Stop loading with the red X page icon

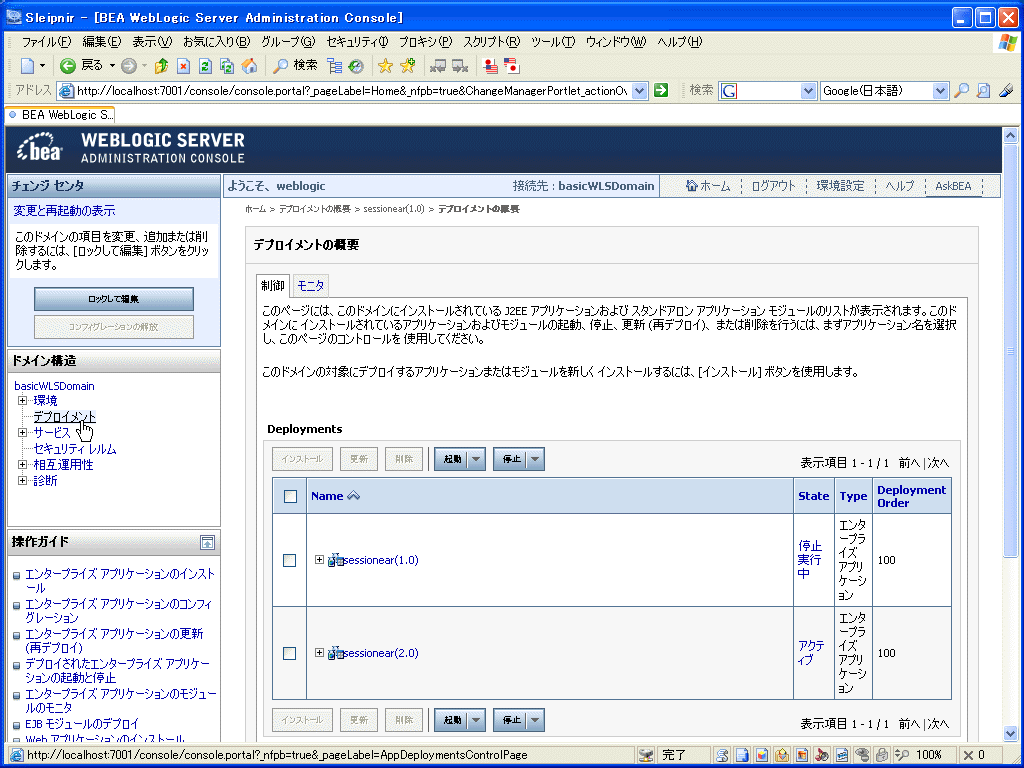(184, 66)
